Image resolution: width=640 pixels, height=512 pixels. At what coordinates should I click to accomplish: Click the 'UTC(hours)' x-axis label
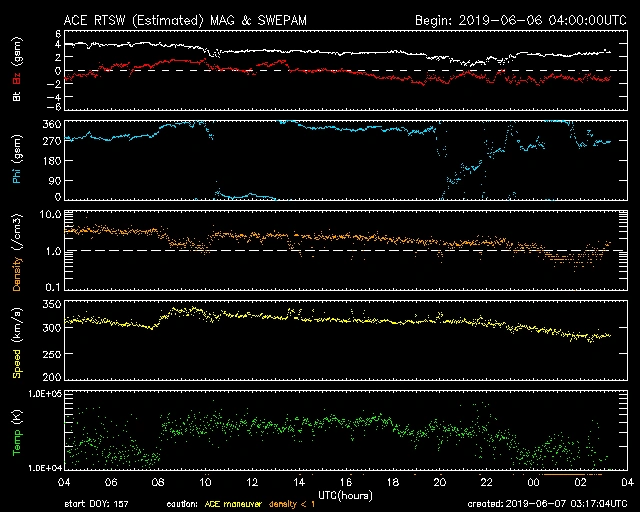click(x=345, y=495)
